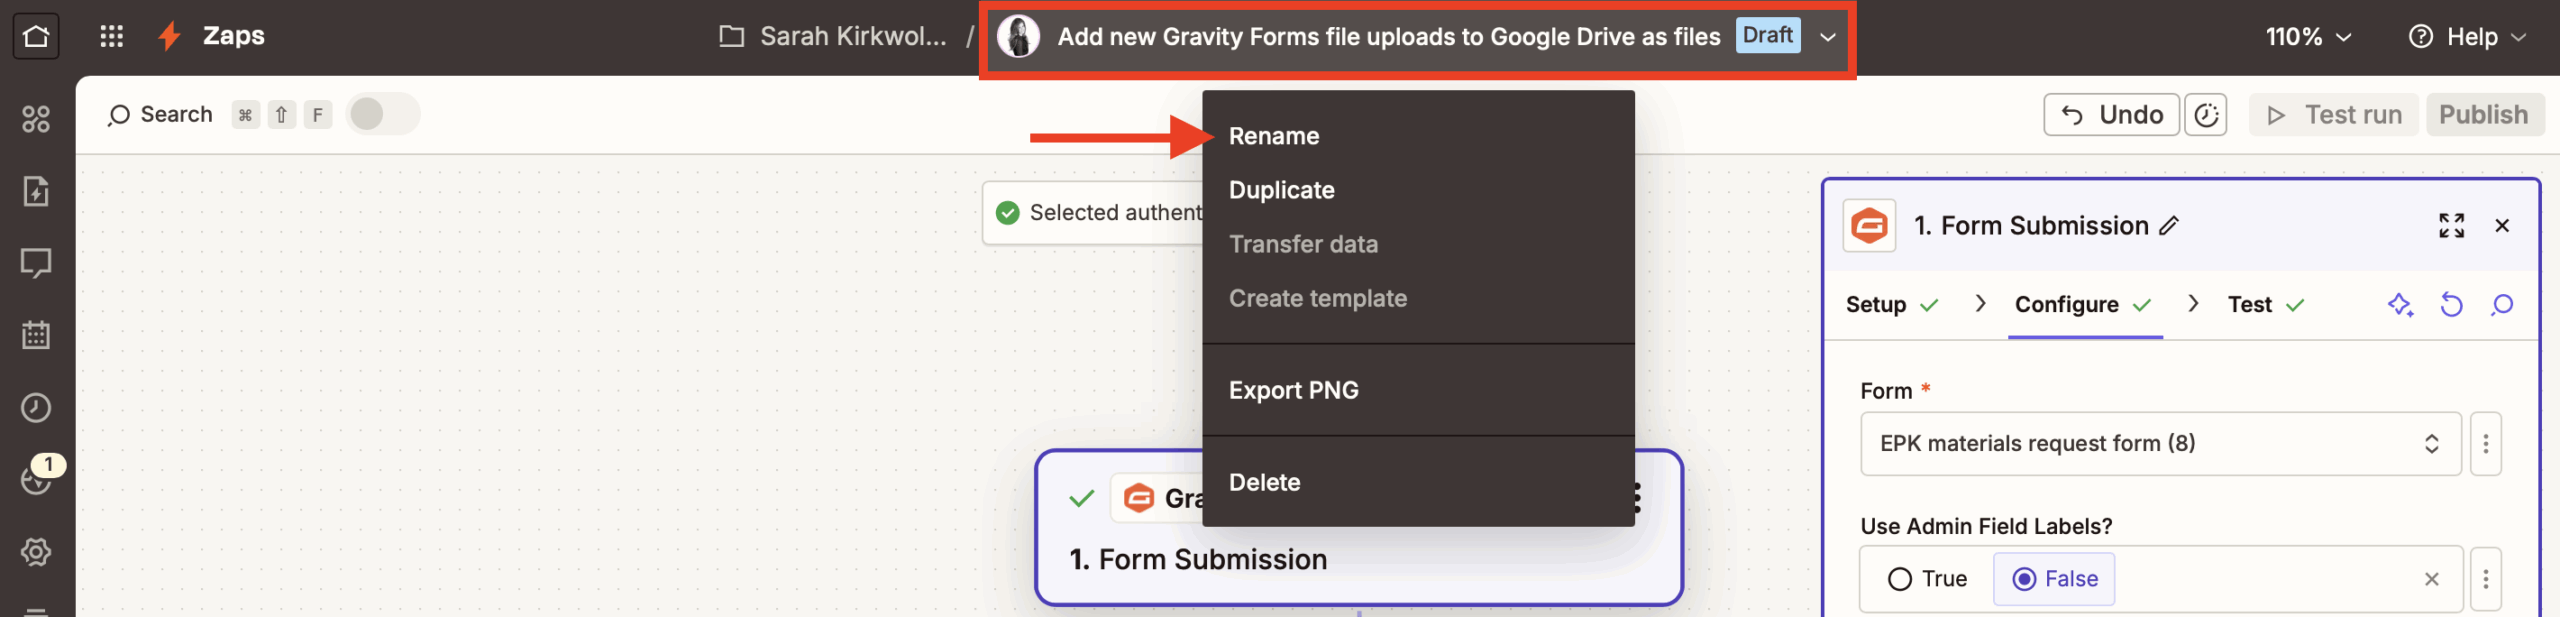
Task: Click the version history icon beside Undo
Action: (x=2206, y=115)
